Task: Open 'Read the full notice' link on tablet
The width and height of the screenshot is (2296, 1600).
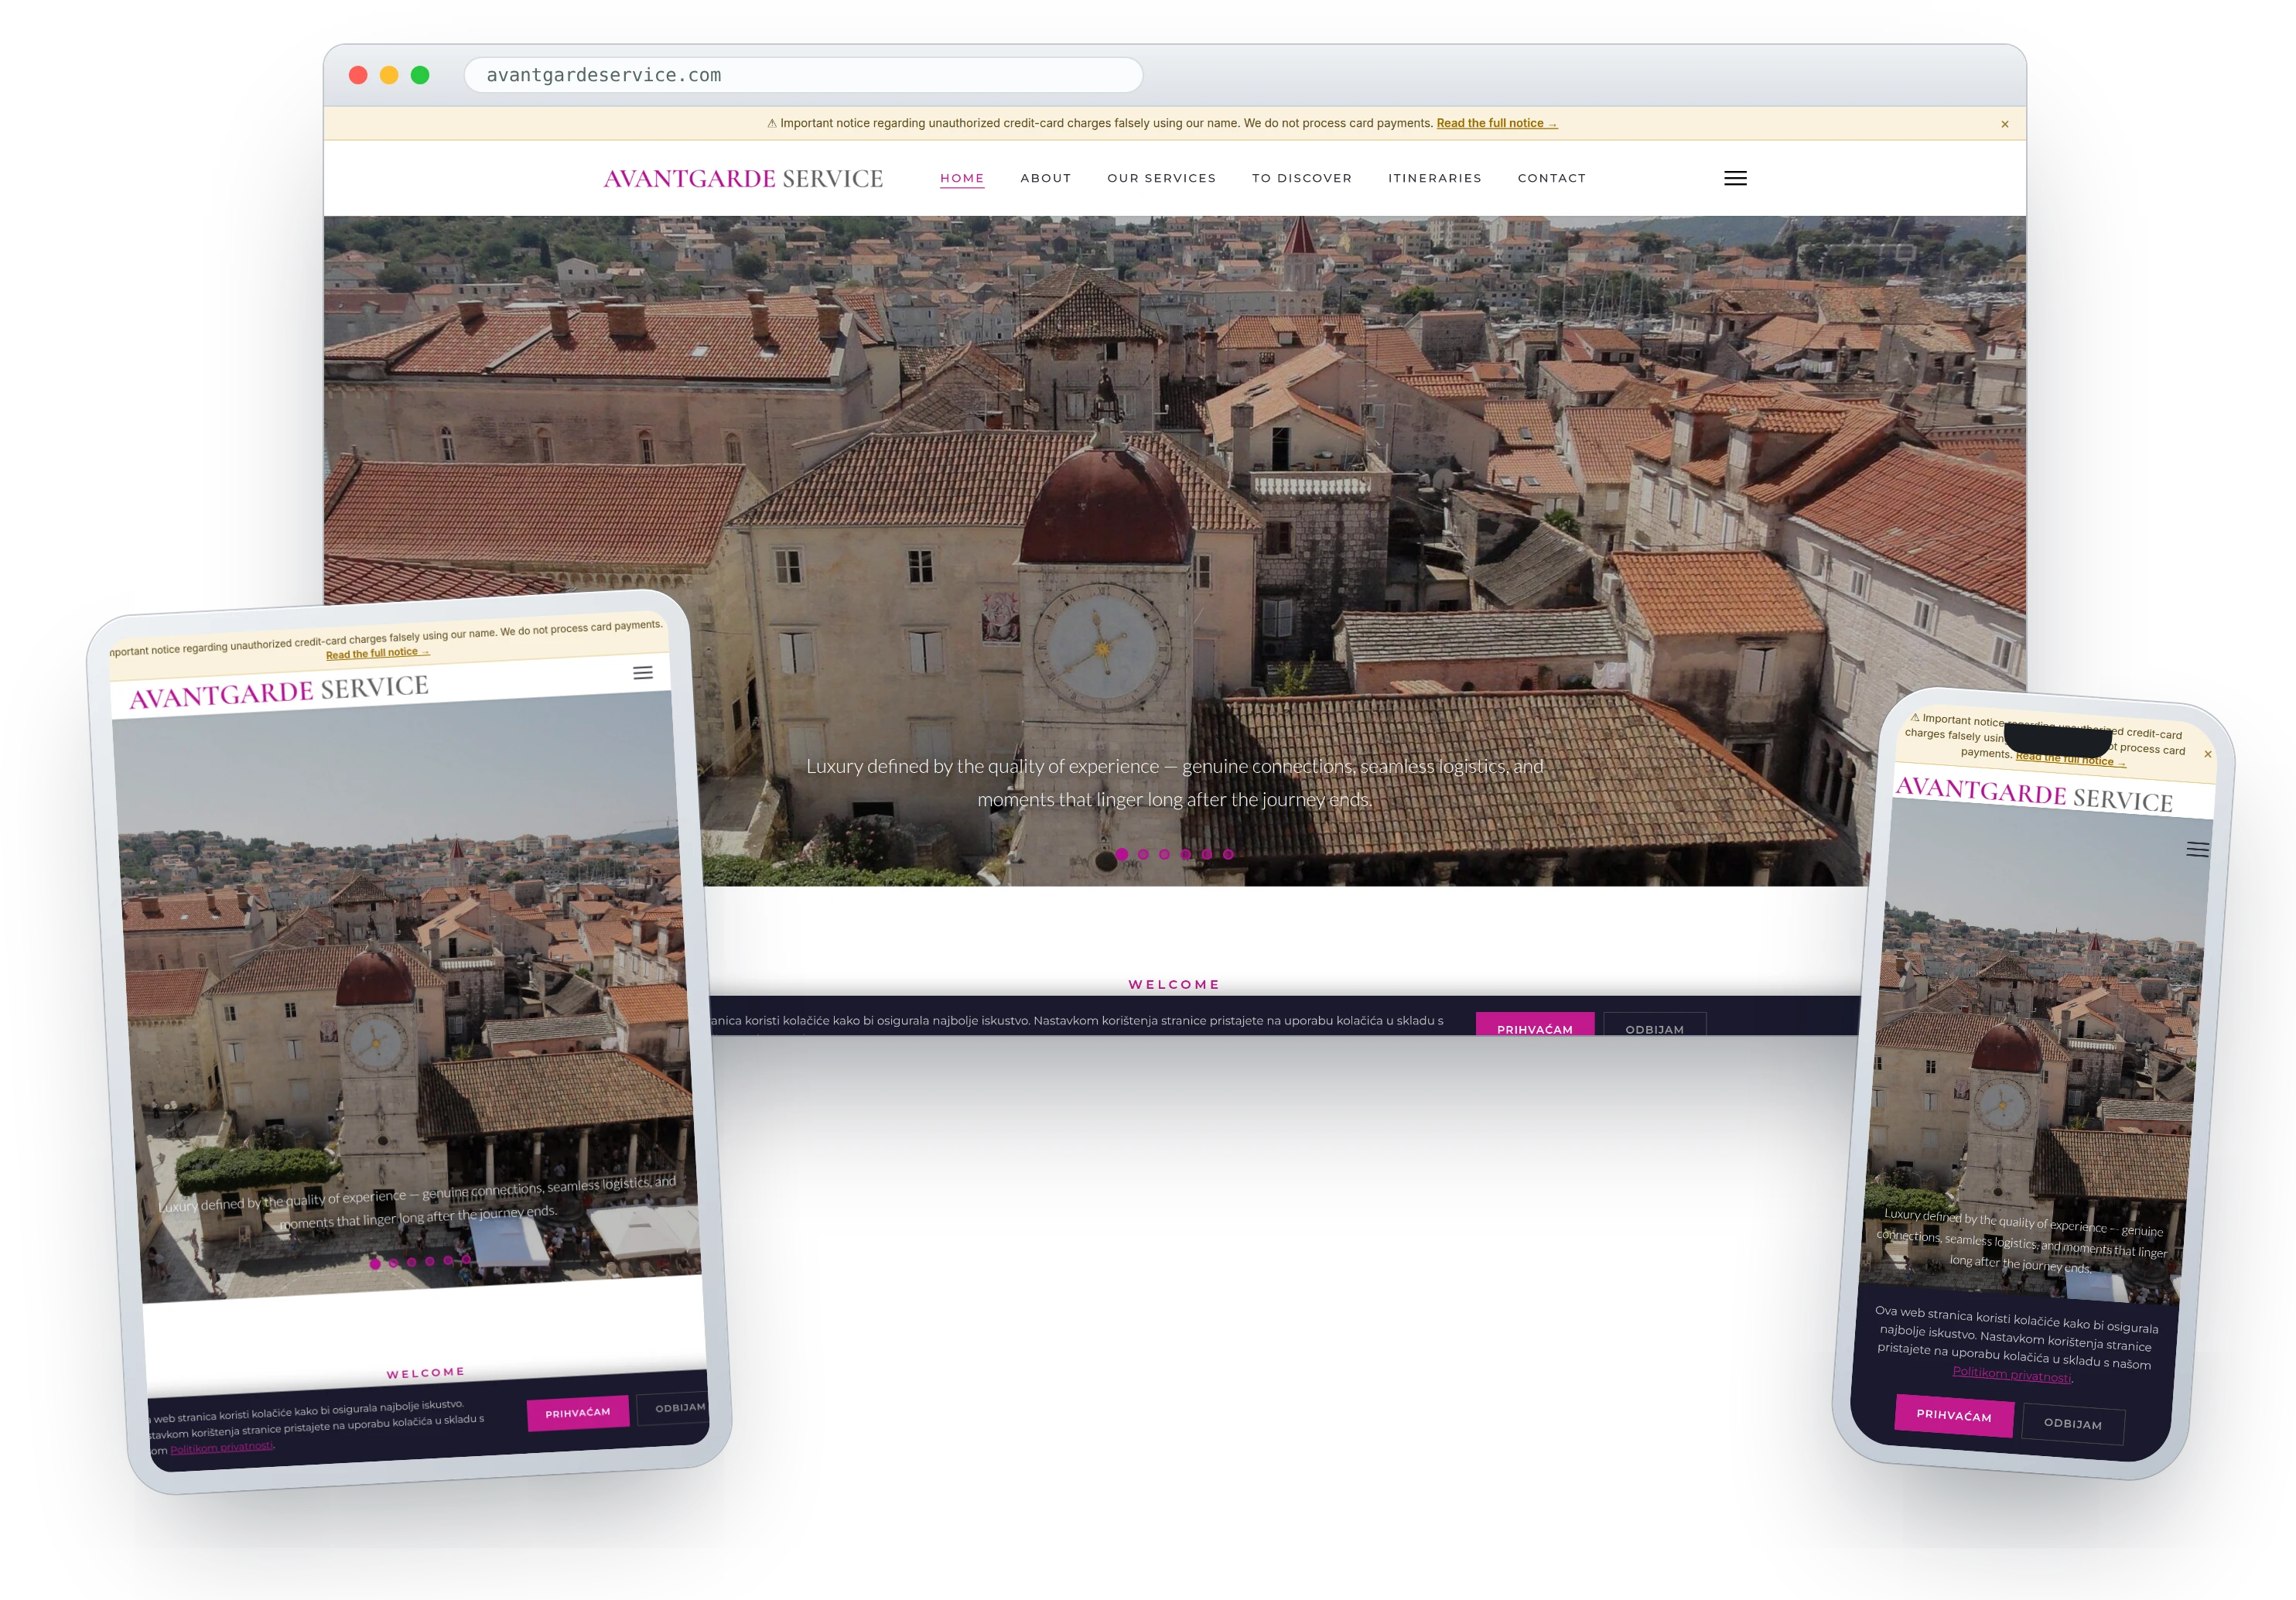Action: point(377,653)
